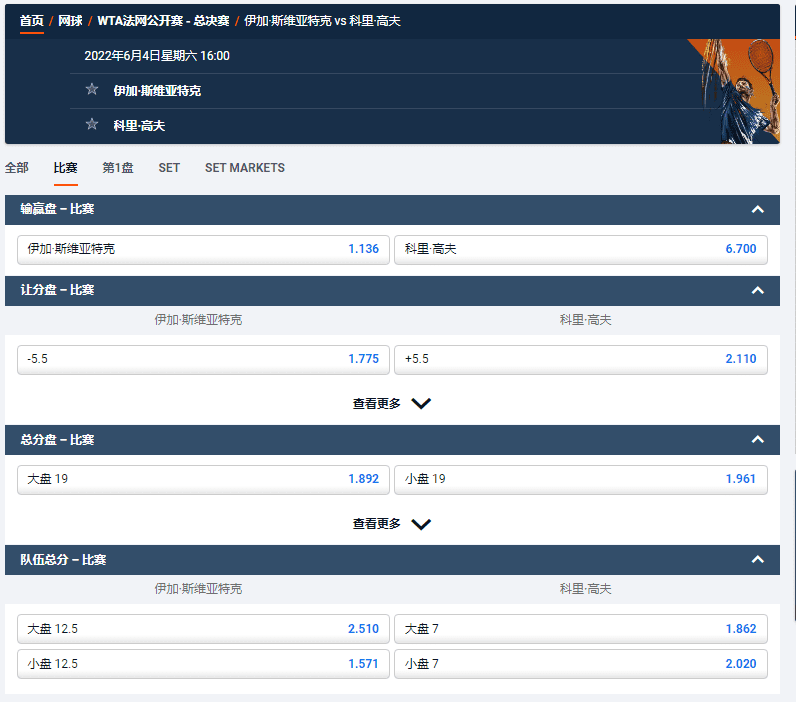This screenshot has width=796, height=702.
Task: Collapse the 让分盘 – 比赛 section
Action: (x=757, y=291)
